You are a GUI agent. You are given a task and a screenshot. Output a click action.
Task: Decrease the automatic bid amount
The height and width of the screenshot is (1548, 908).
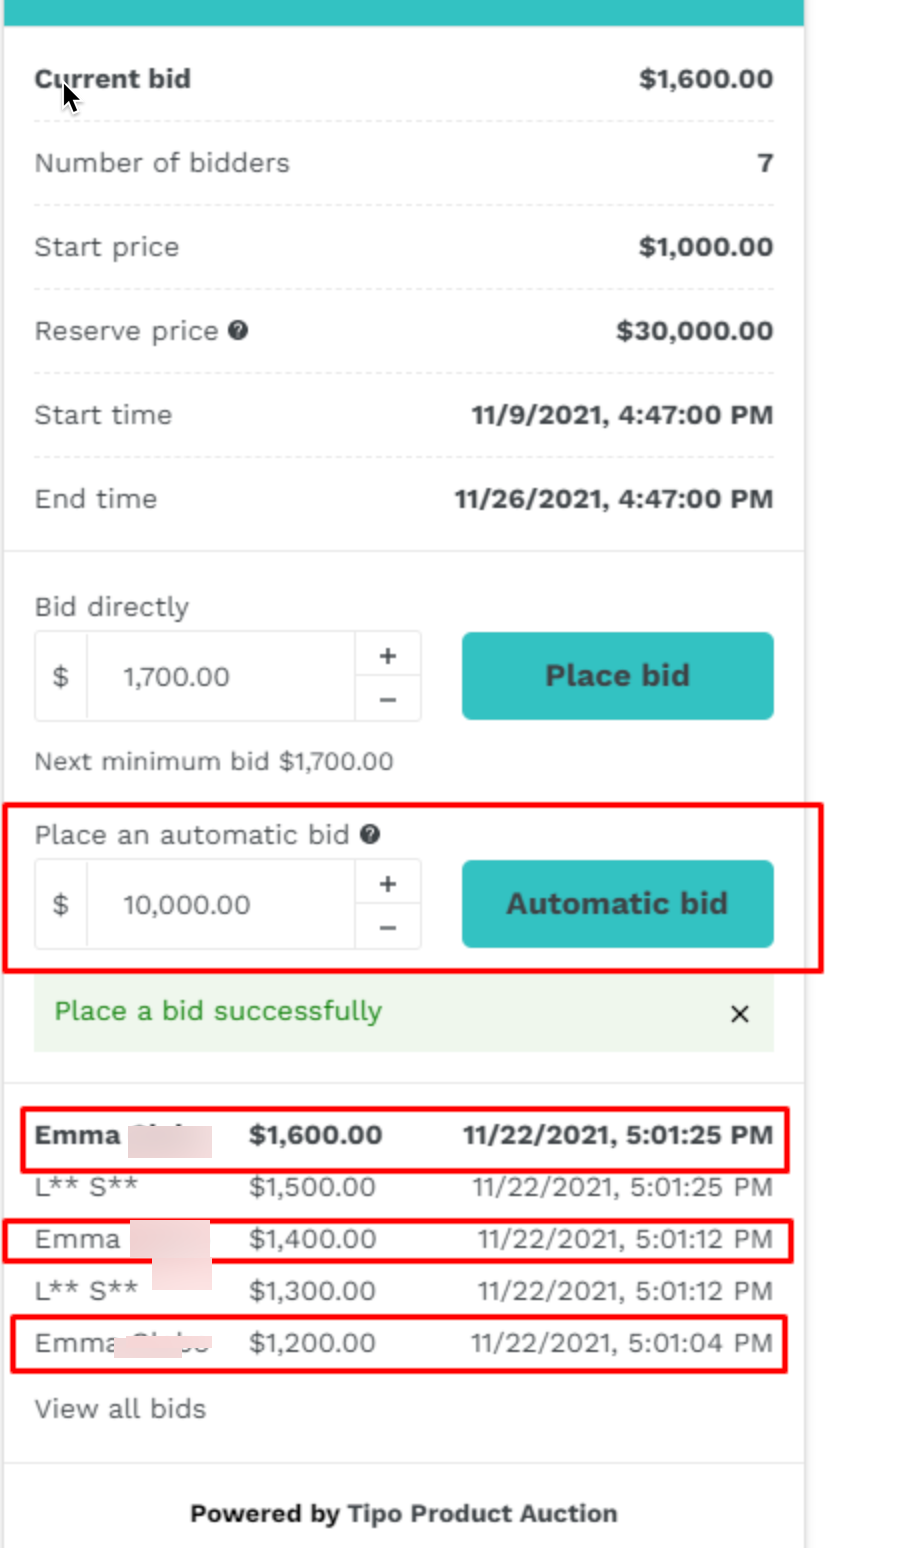pyautogui.click(x=388, y=928)
